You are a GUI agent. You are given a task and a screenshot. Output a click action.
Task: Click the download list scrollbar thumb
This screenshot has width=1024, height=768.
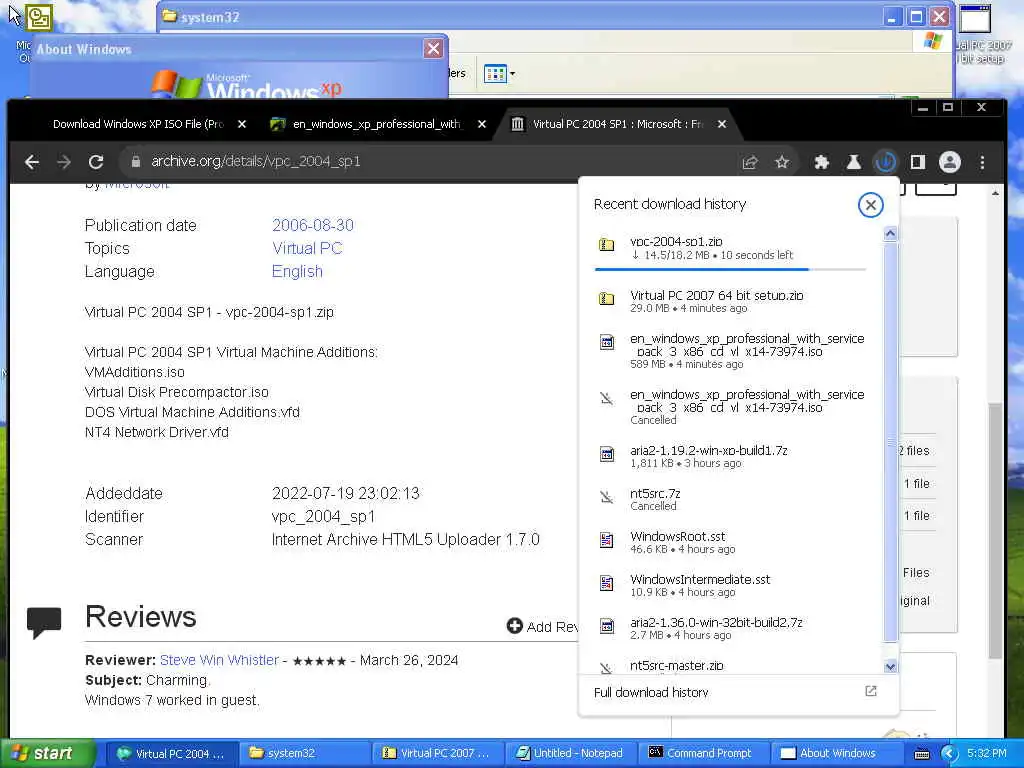[890, 441]
